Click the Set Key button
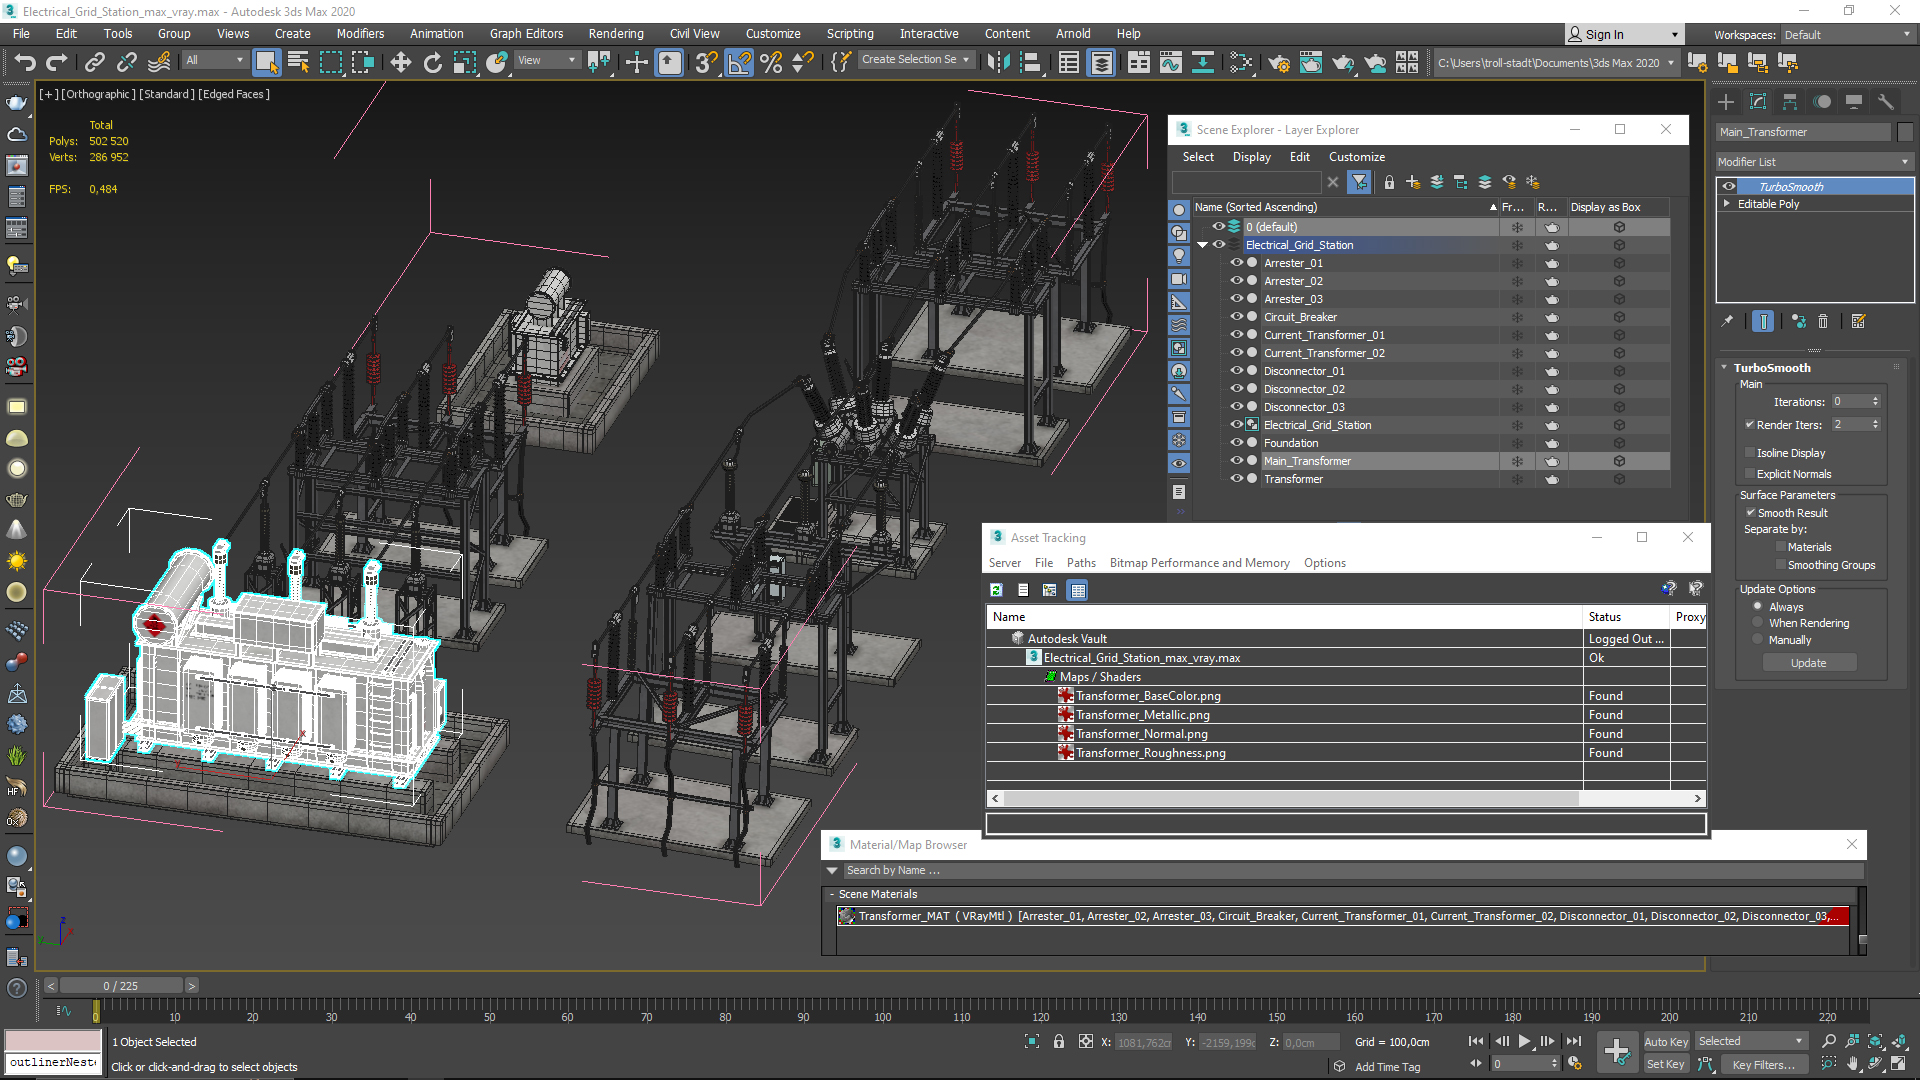Viewport: 1920px width, 1080px height. [1665, 1064]
